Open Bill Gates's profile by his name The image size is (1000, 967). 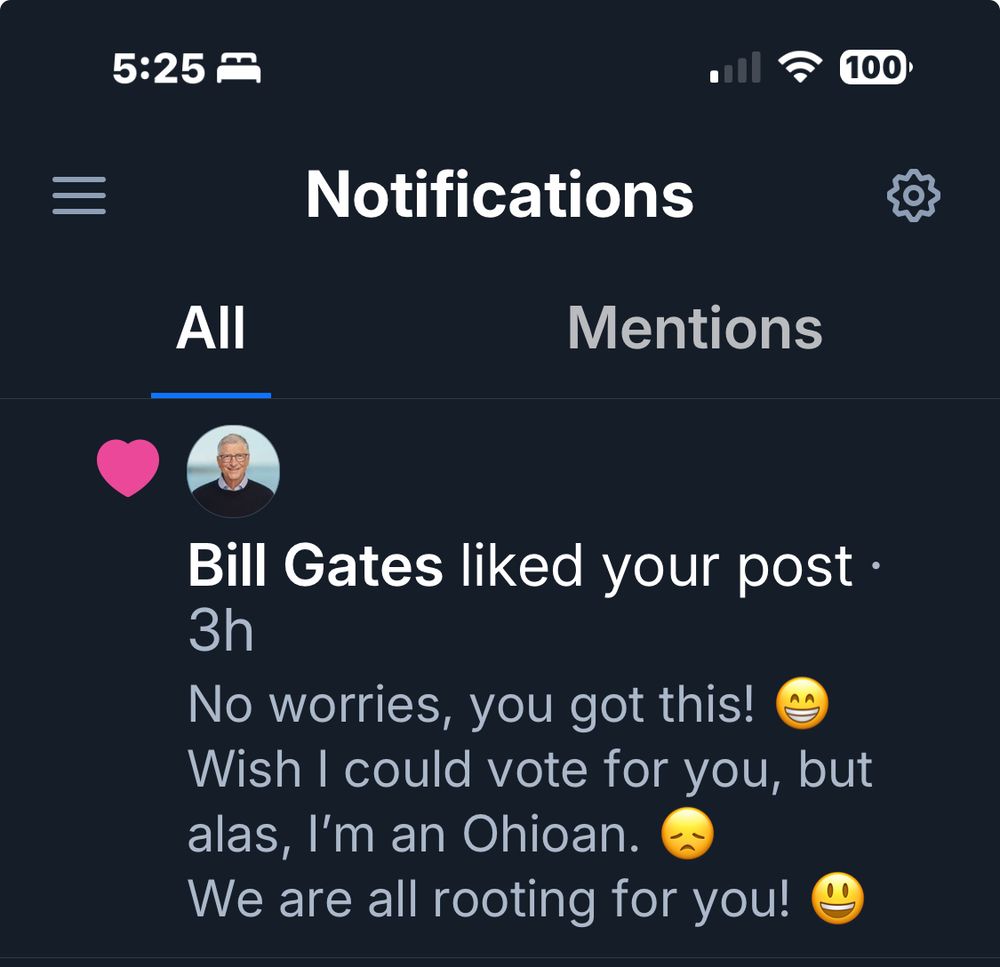pos(314,563)
